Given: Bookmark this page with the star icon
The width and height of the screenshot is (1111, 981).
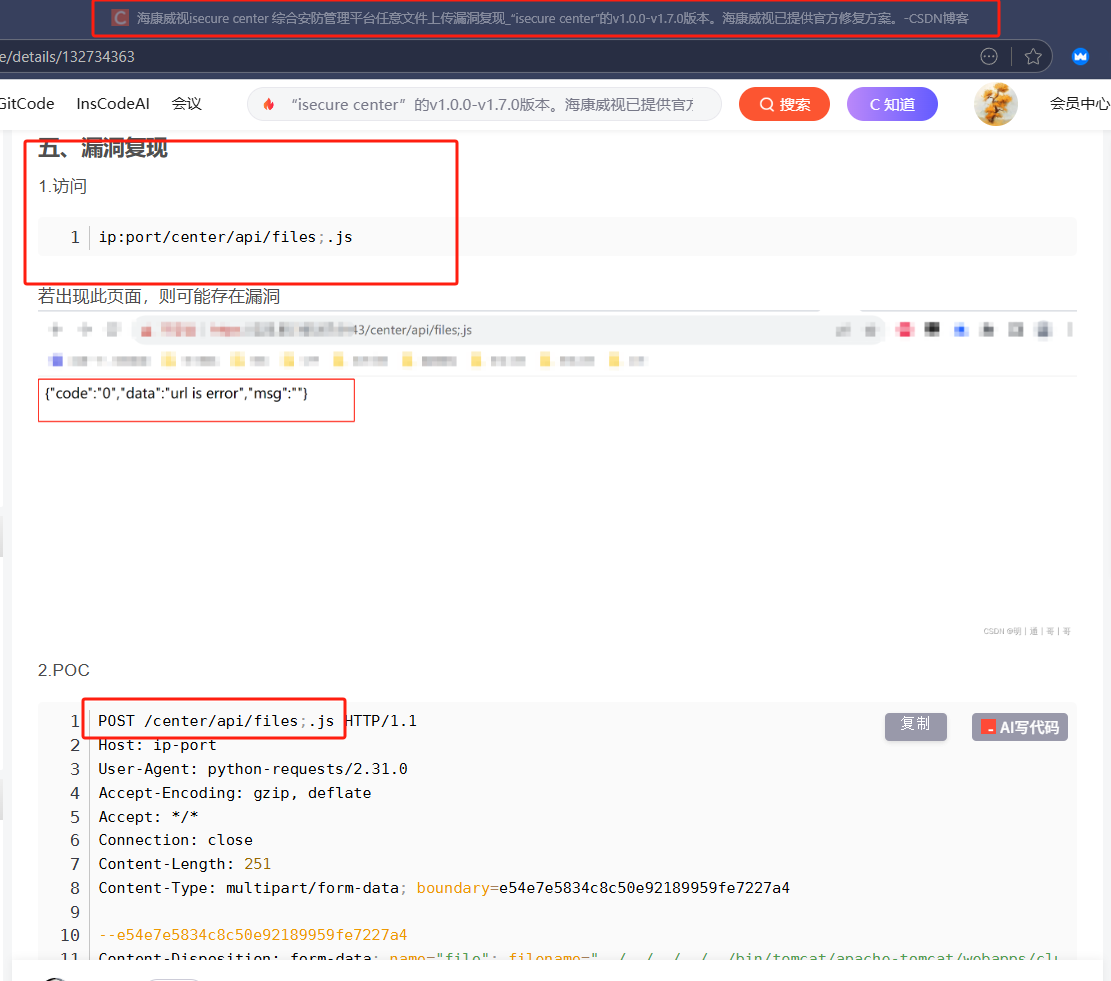Looking at the screenshot, I should 1033,57.
